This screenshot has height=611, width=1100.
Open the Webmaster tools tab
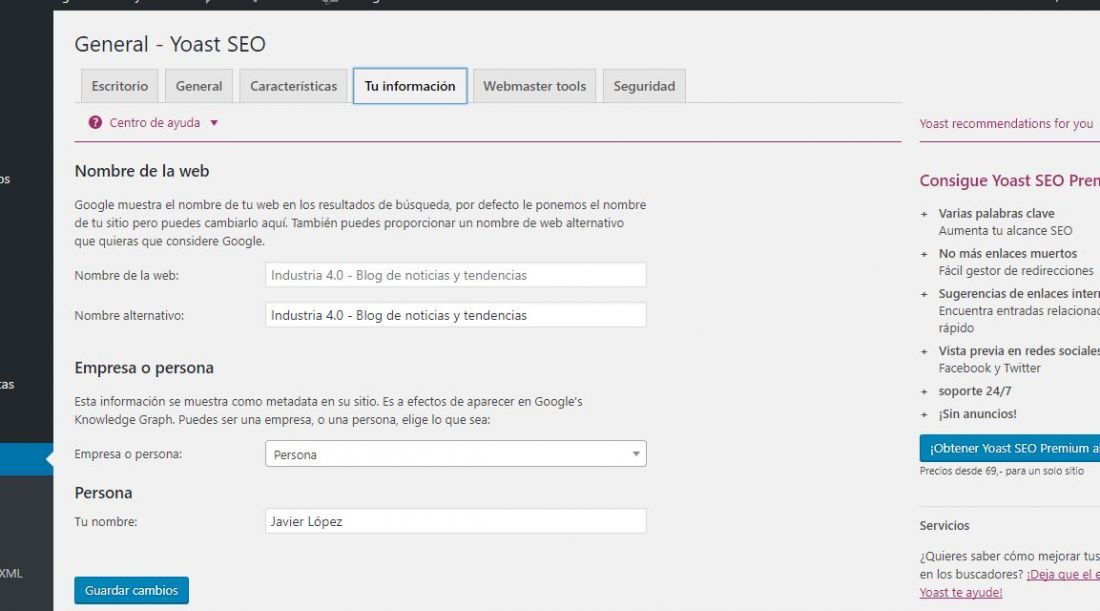[x=535, y=86]
